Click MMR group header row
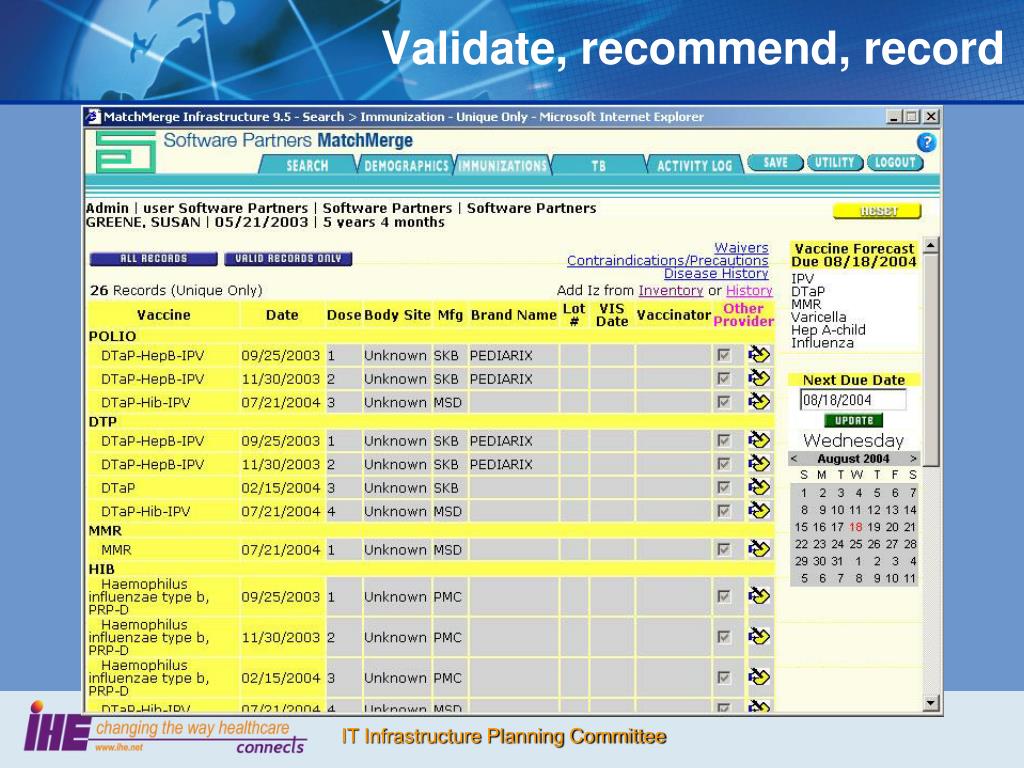This screenshot has height=768, width=1024. click(430, 530)
